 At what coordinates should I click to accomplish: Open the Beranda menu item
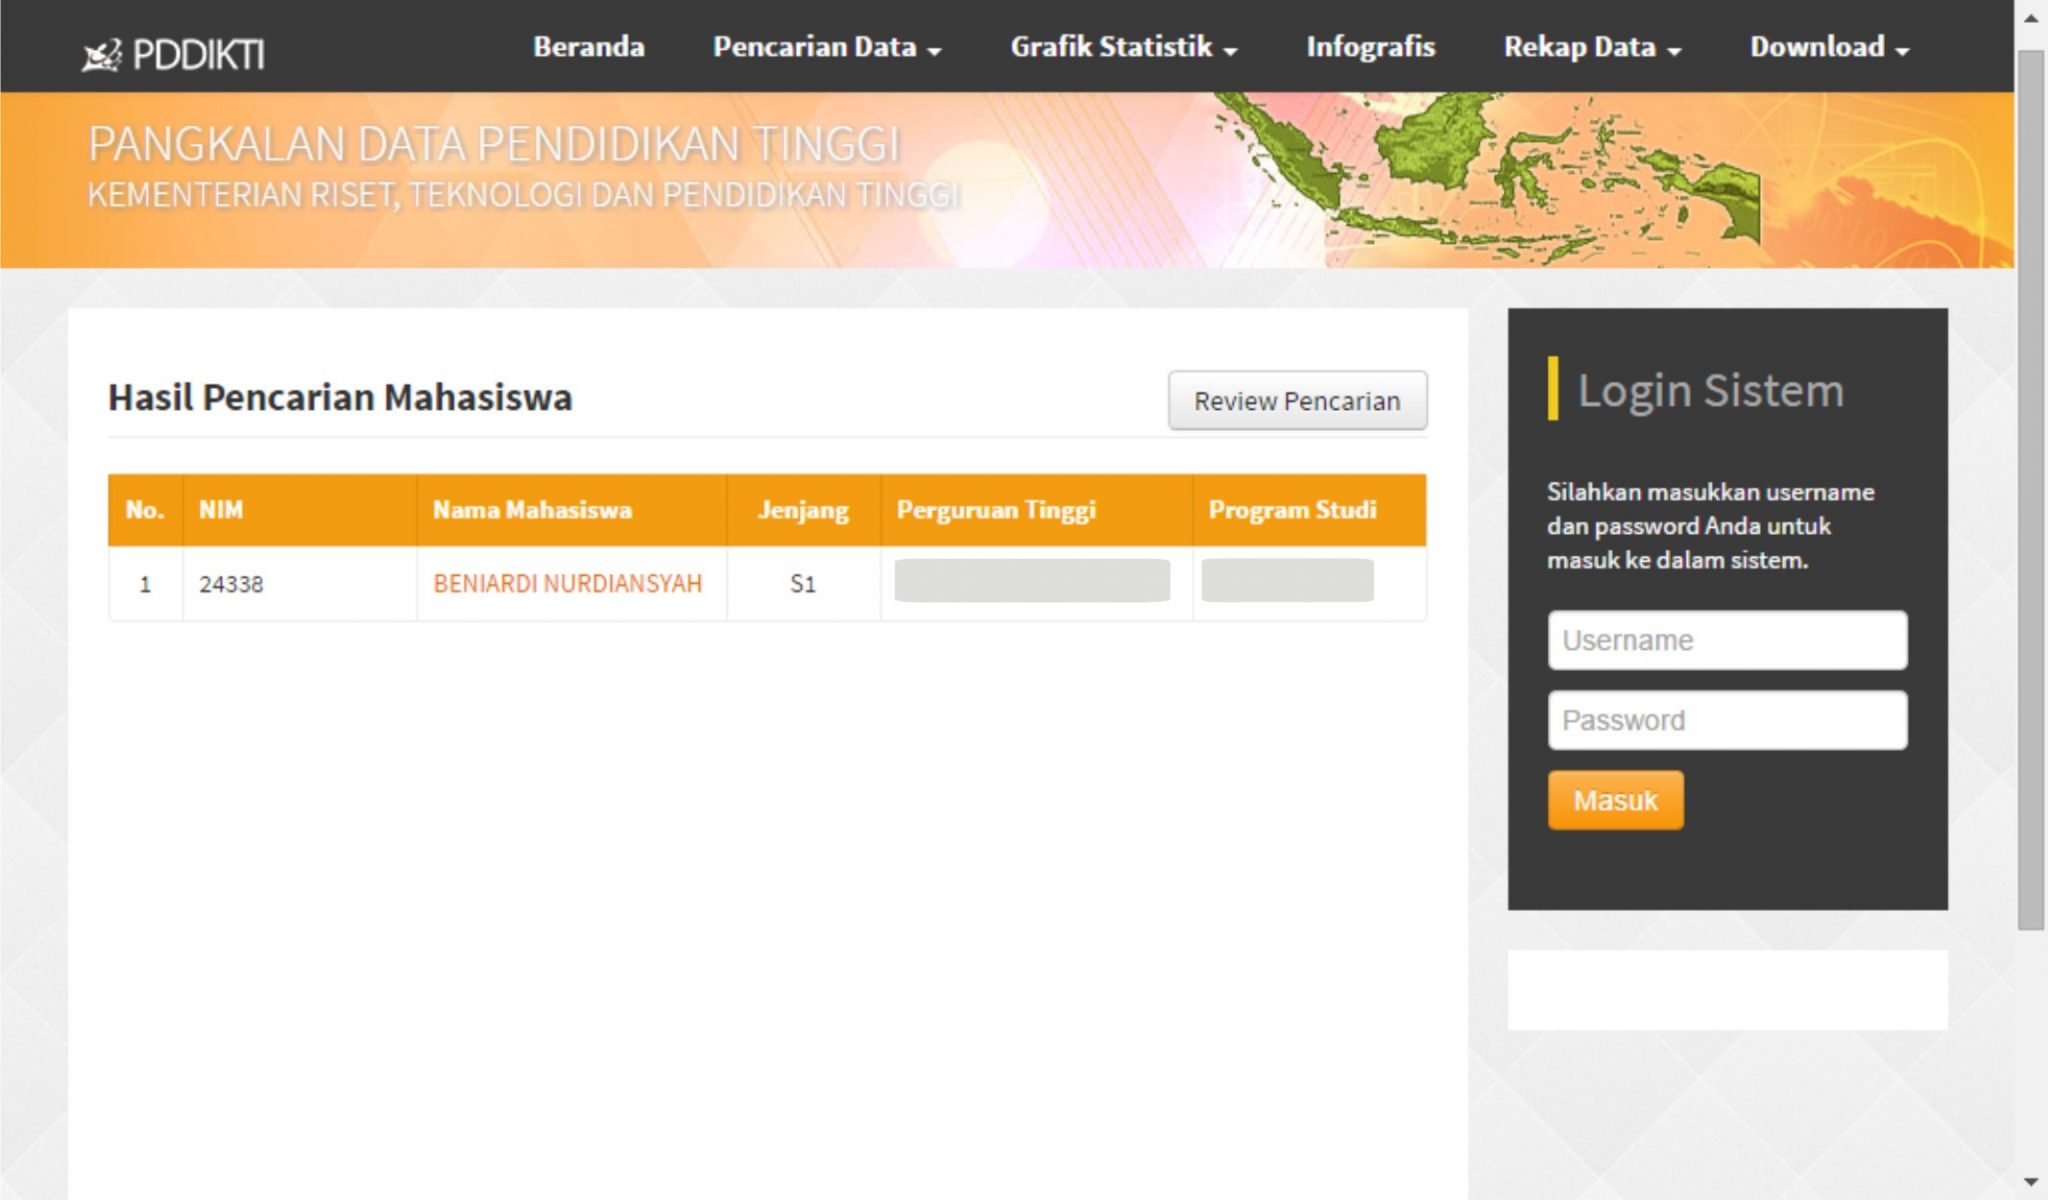[588, 47]
